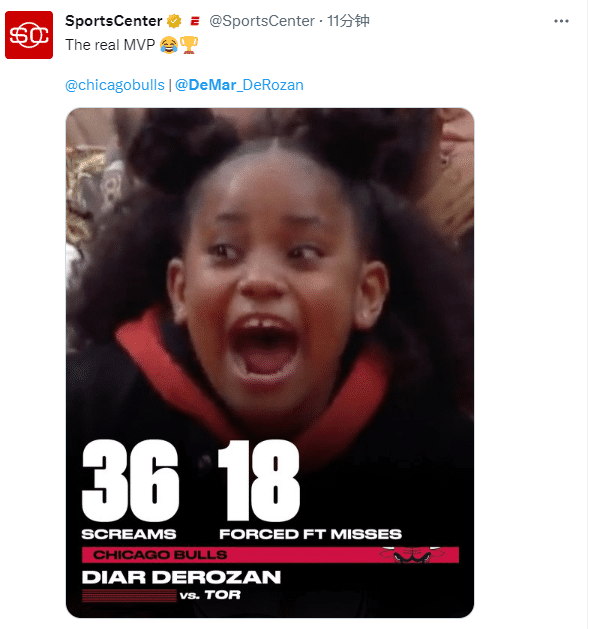Open the SportsCenter profile avatar
Viewport: 589px width, 629px height.
[29, 35]
